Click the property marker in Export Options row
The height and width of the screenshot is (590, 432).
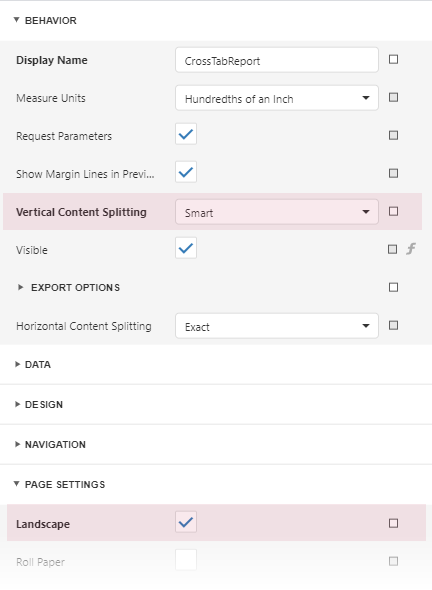pos(393,287)
